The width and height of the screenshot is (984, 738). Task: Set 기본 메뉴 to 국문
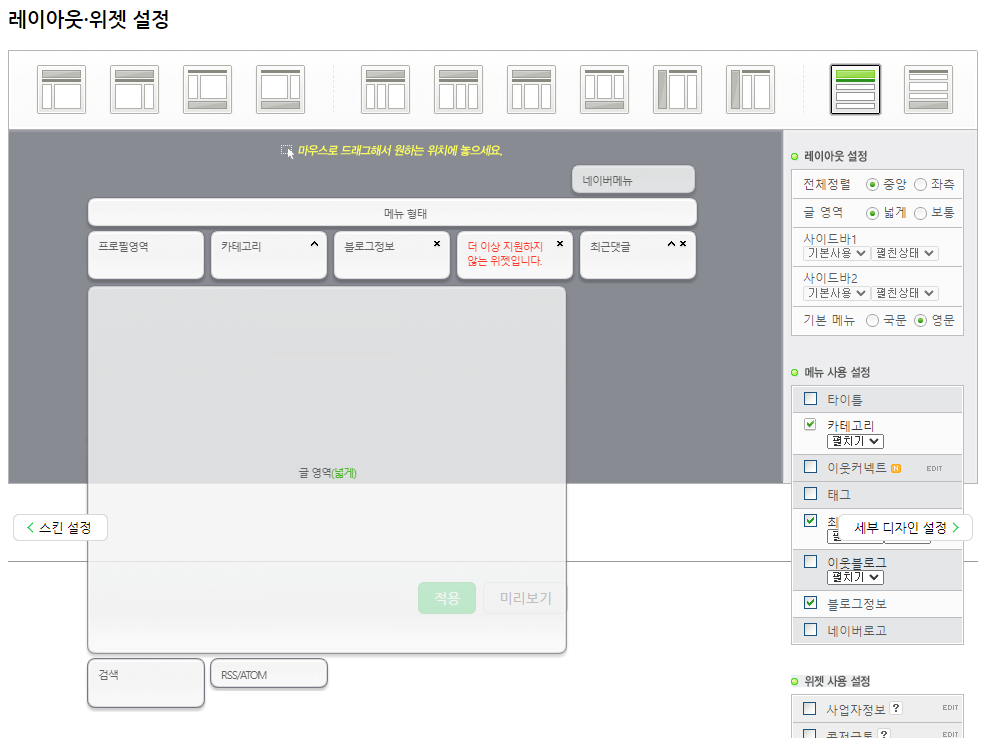(x=872, y=321)
